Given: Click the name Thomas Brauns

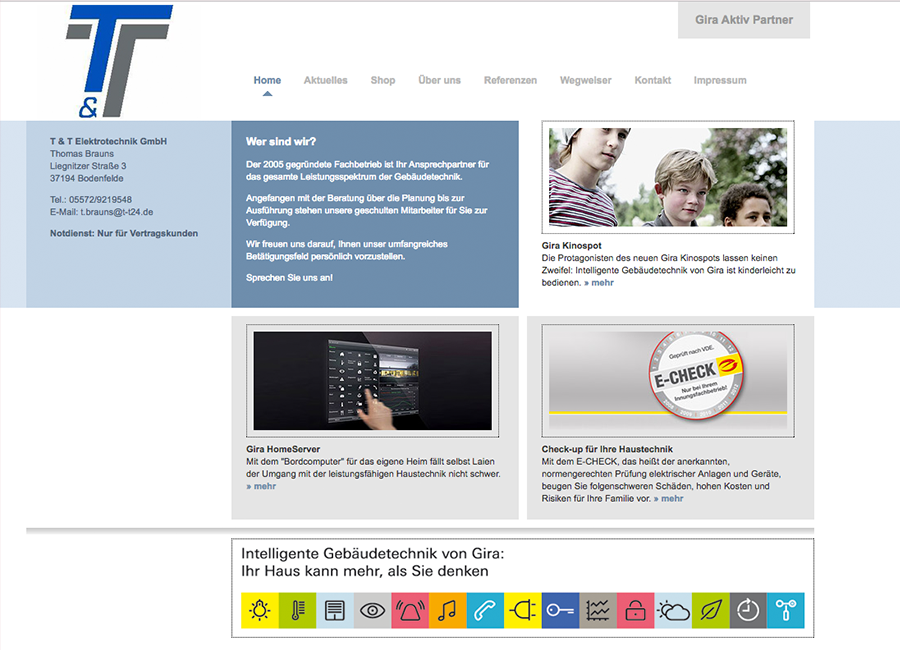Looking at the screenshot, I should pyautogui.click(x=82, y=154).
